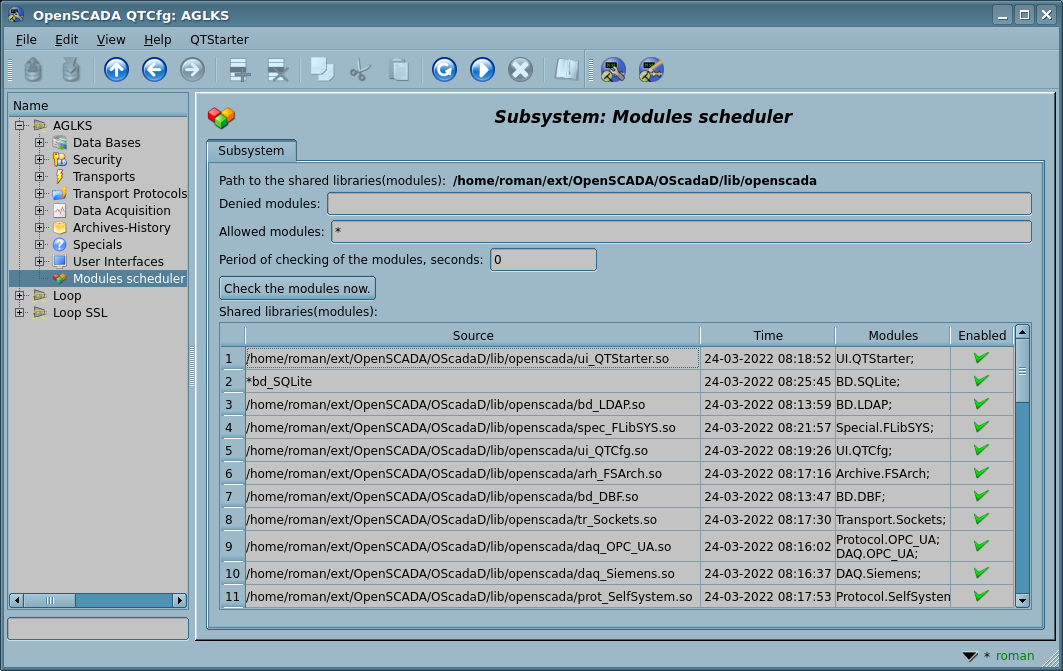
Task: Click the Start/Play round toolbar icon
Action: click(x=482, y=69)
